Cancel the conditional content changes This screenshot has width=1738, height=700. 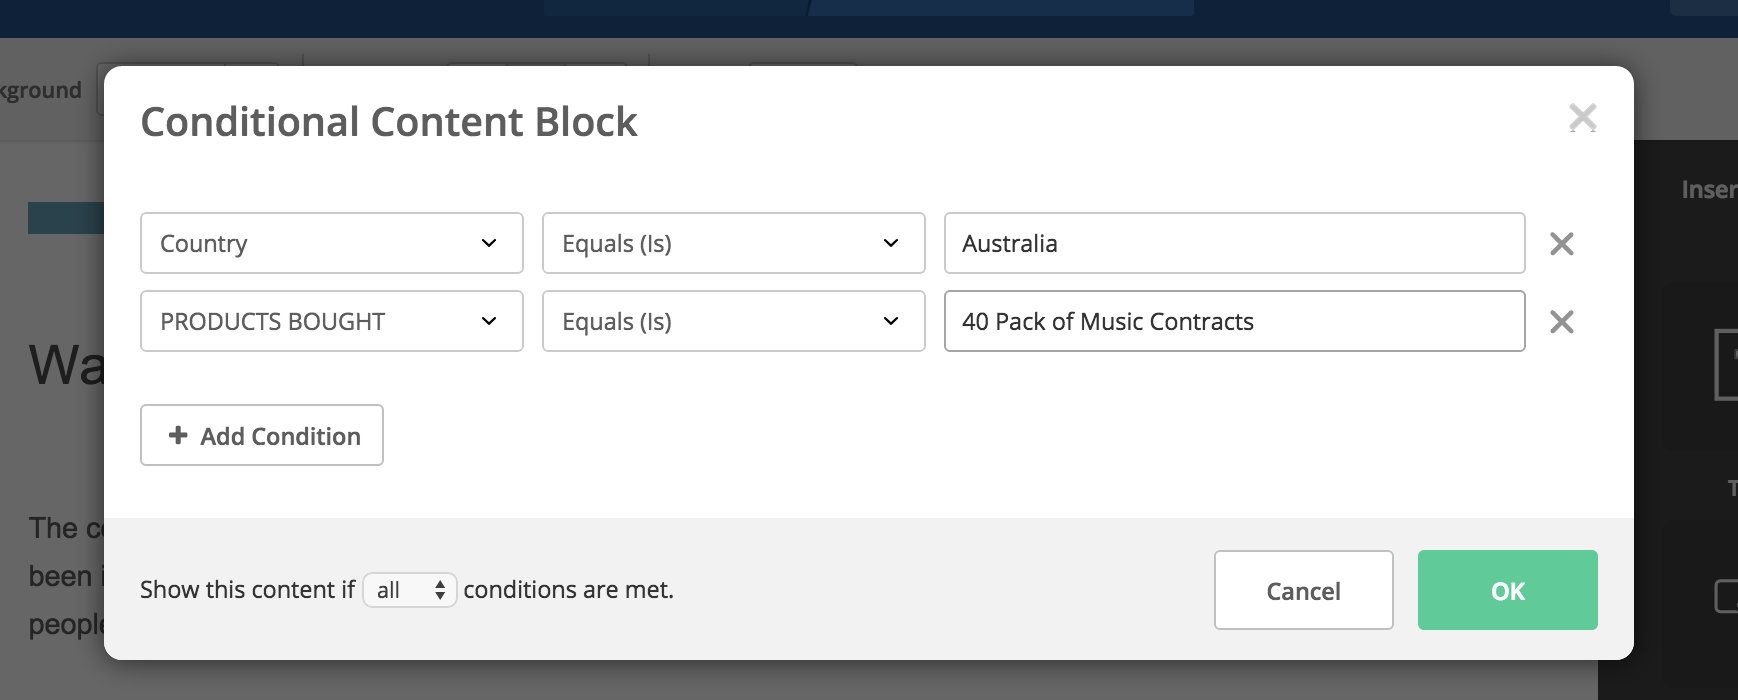tap(1304, 590)
